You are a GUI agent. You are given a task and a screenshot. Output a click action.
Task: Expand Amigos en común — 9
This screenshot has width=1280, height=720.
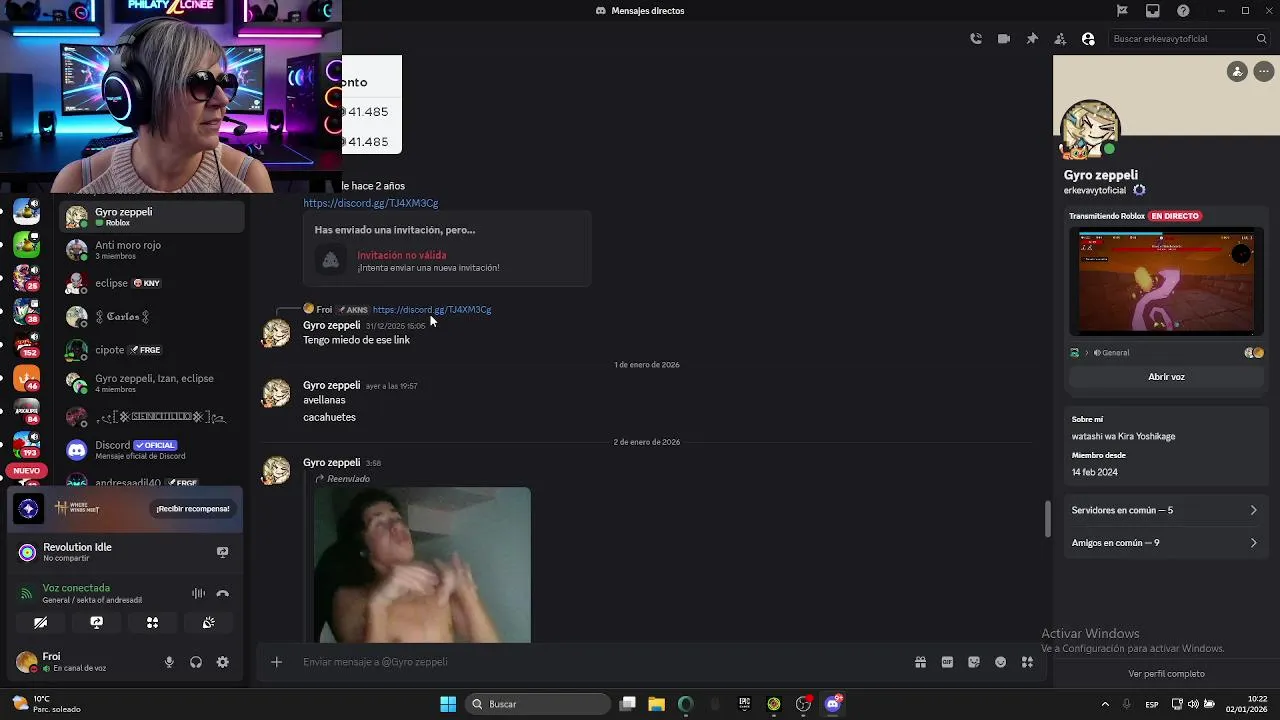click(x=1165, y=543)
